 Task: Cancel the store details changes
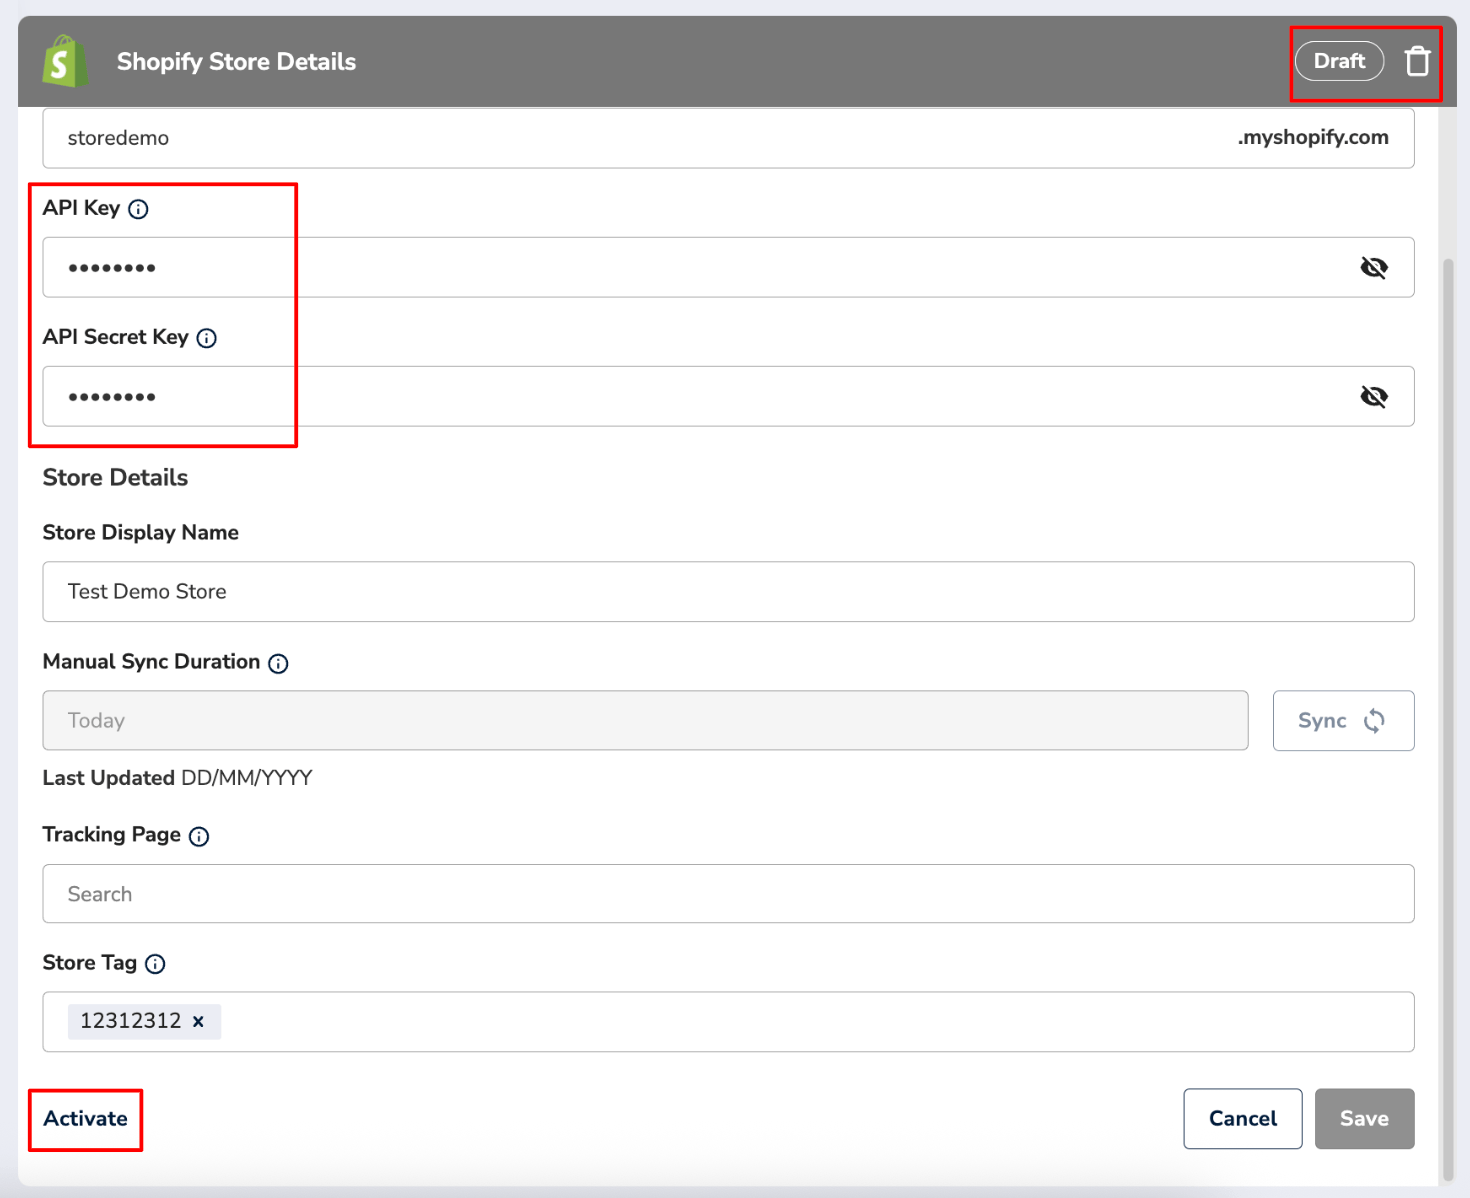click(x=1243, y=1118)
